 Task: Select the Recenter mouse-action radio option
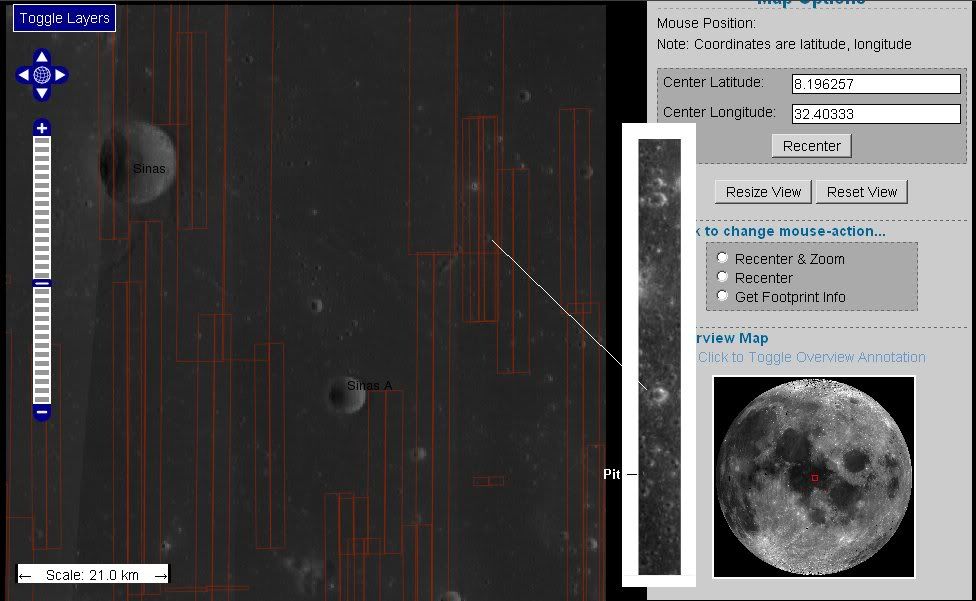722,277
